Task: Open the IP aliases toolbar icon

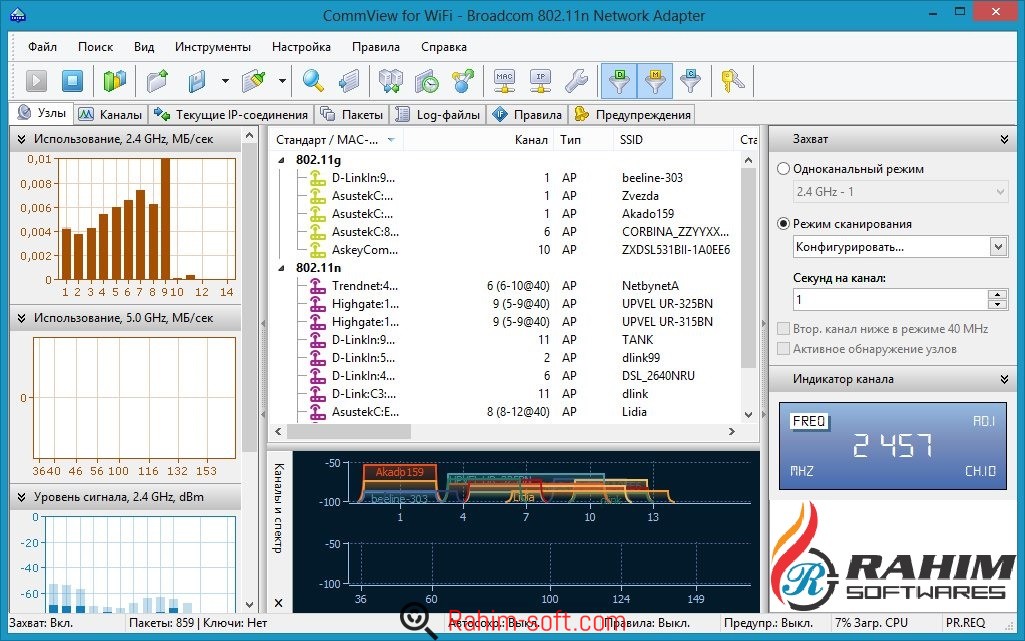Action: 540,81
